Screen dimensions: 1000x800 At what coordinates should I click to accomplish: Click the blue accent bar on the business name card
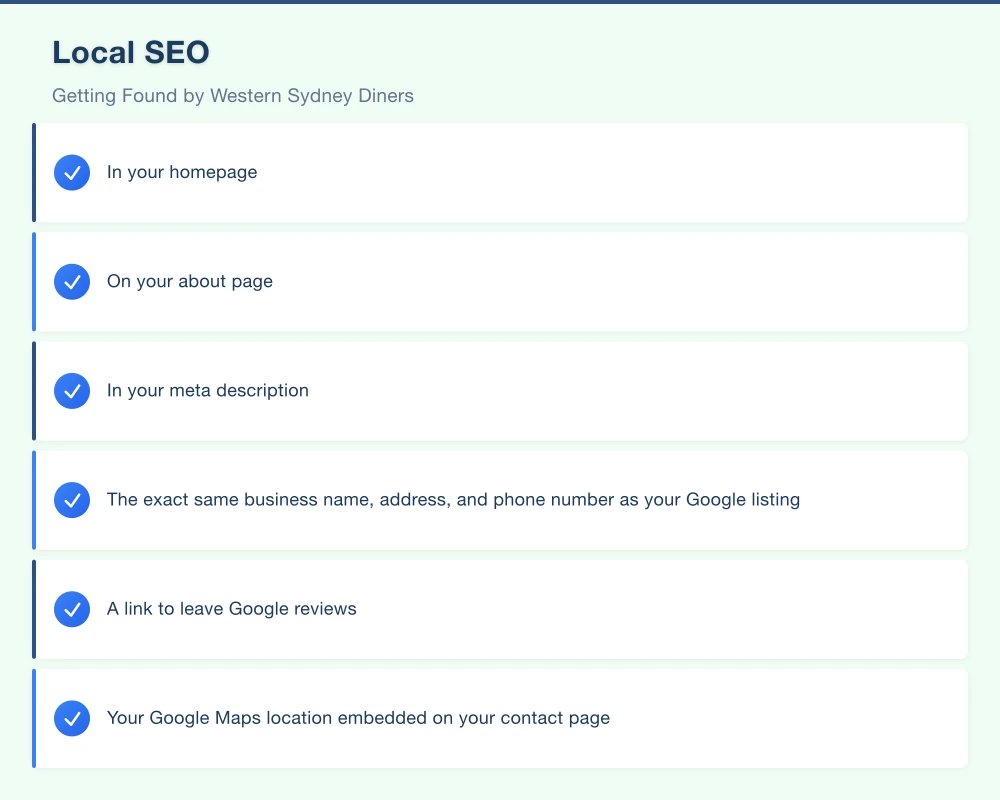[x=34, y=499]
